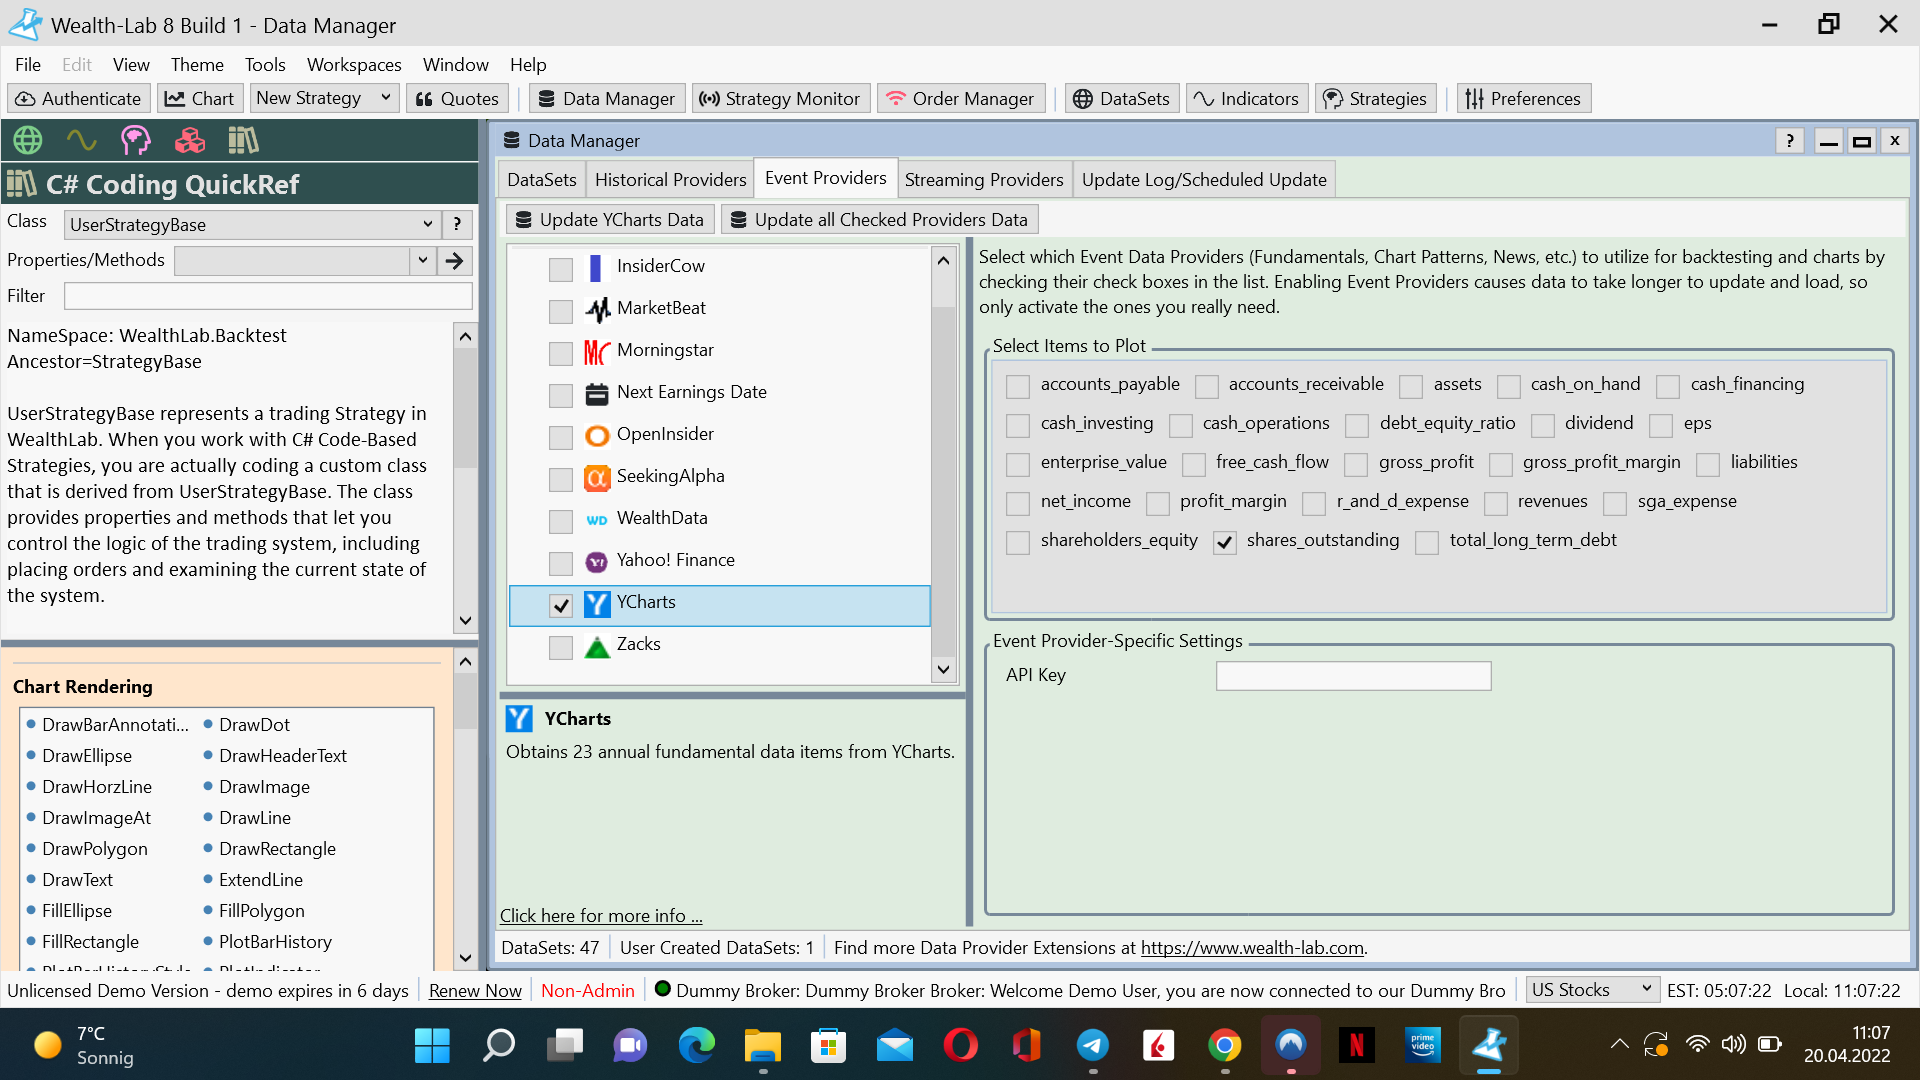Click the red cubes Building Blocks icon
1920x1080 pixels.
[190, 140]
